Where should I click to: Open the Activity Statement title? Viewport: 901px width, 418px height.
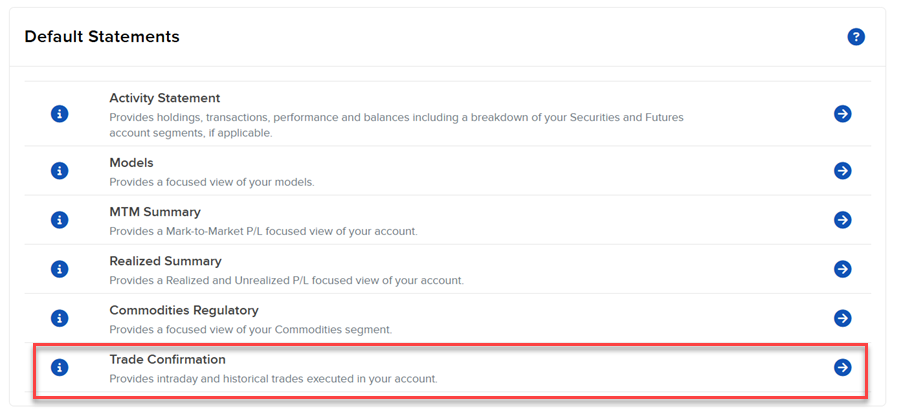click(x=164, y=98)
